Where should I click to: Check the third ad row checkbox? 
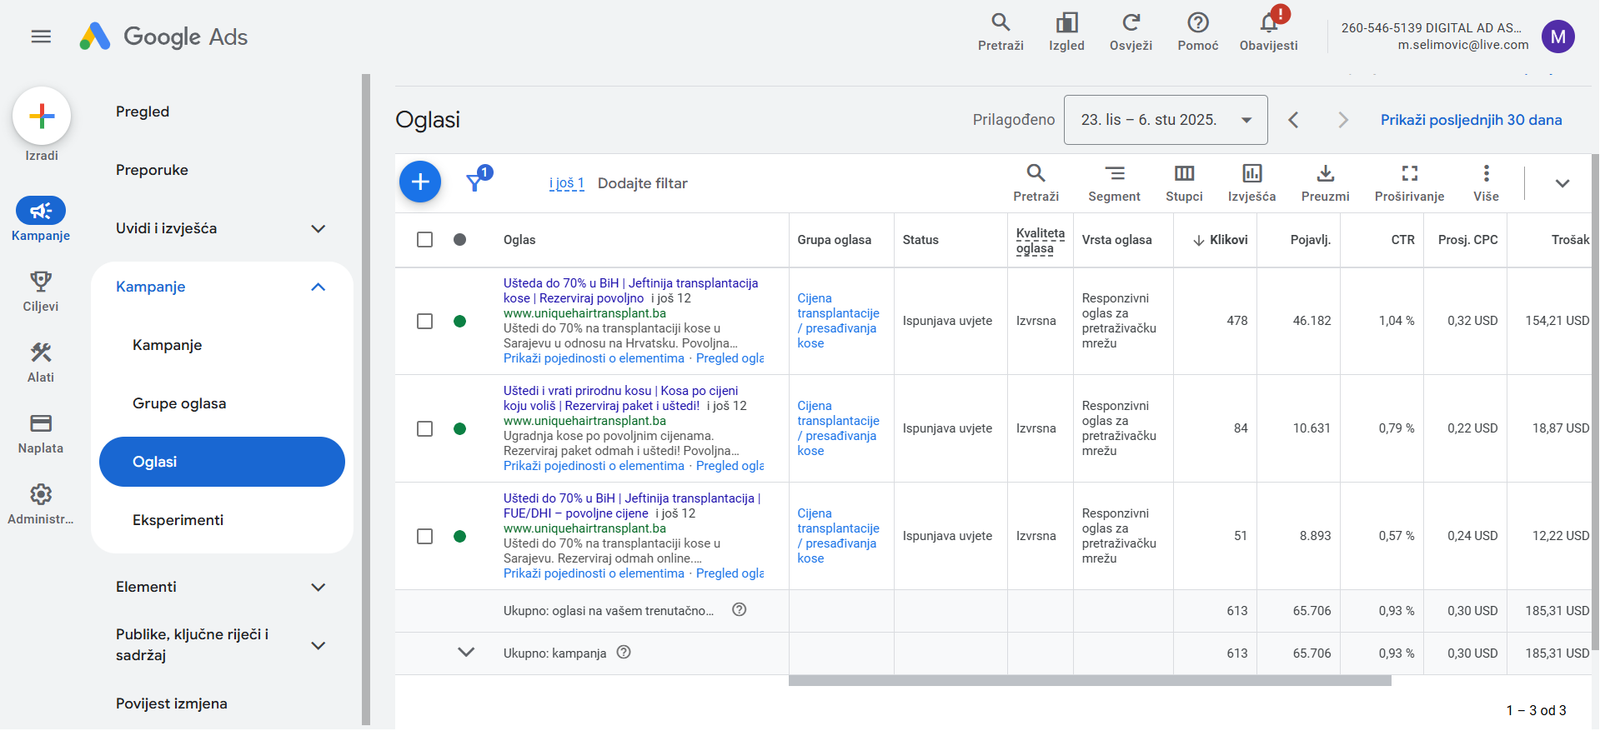point(425,536)
